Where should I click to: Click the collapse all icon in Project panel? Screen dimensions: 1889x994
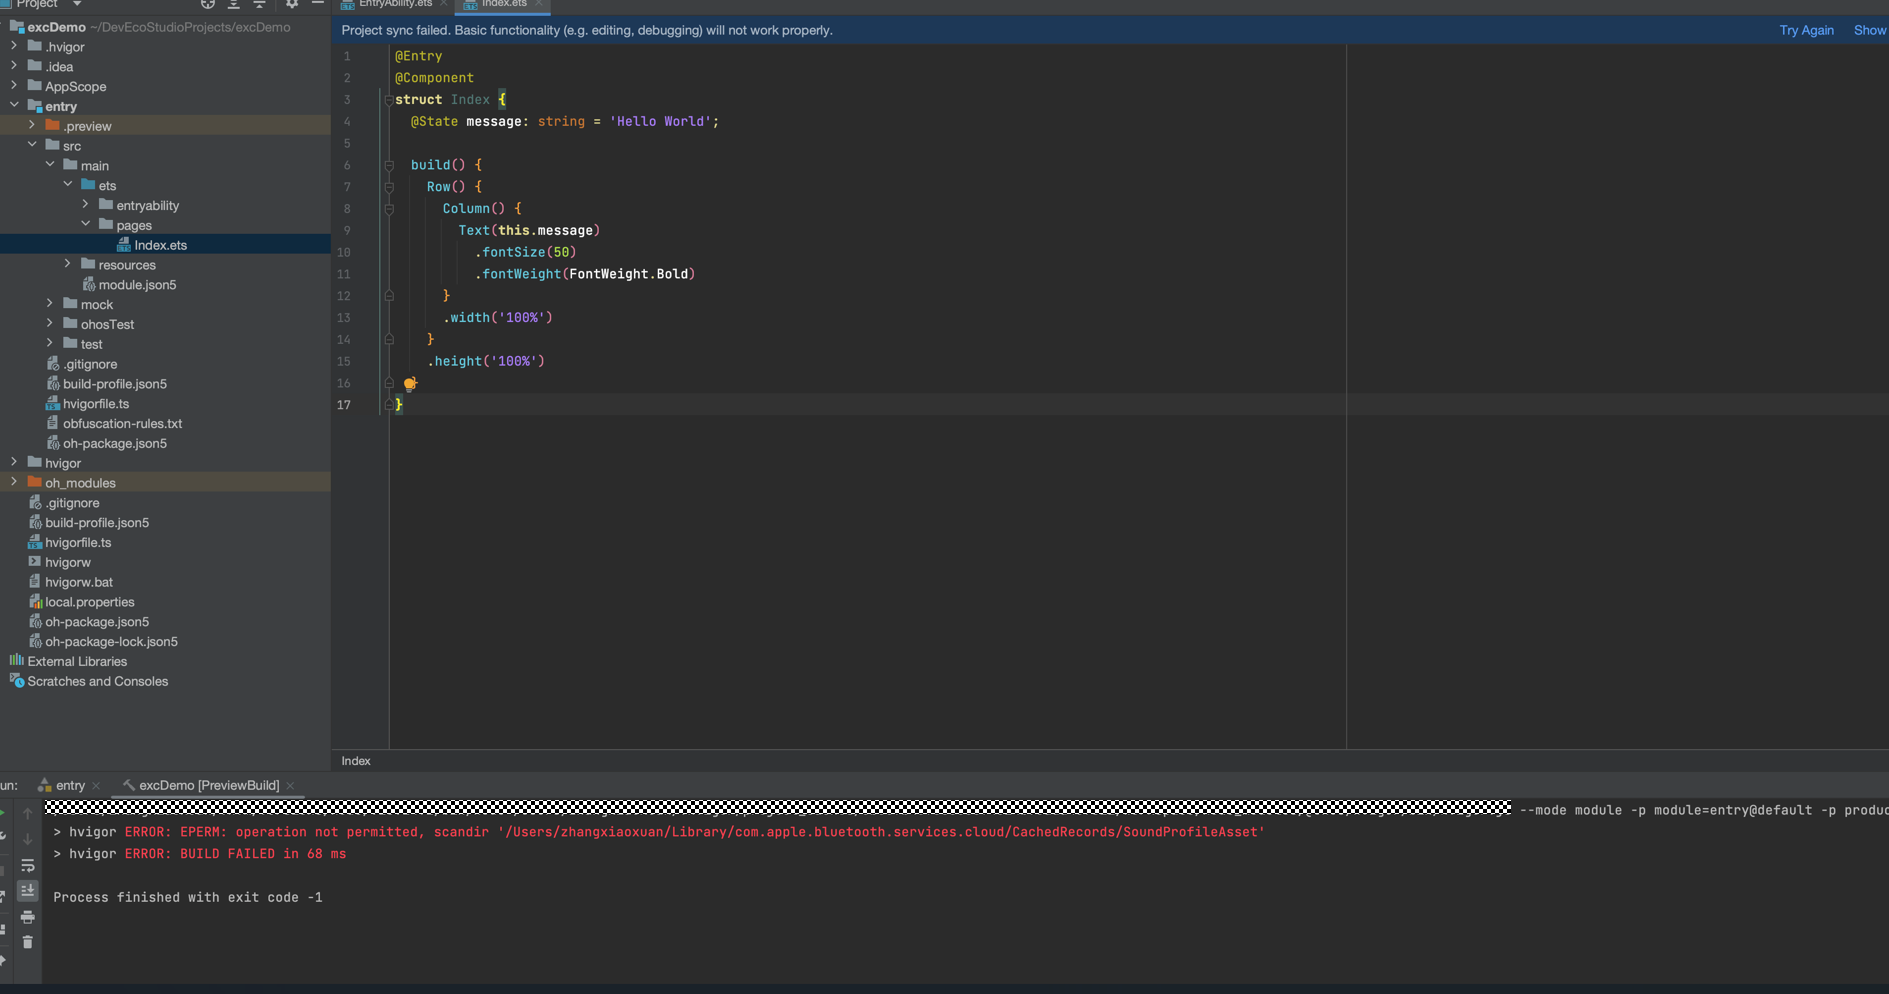pos(259,5)
